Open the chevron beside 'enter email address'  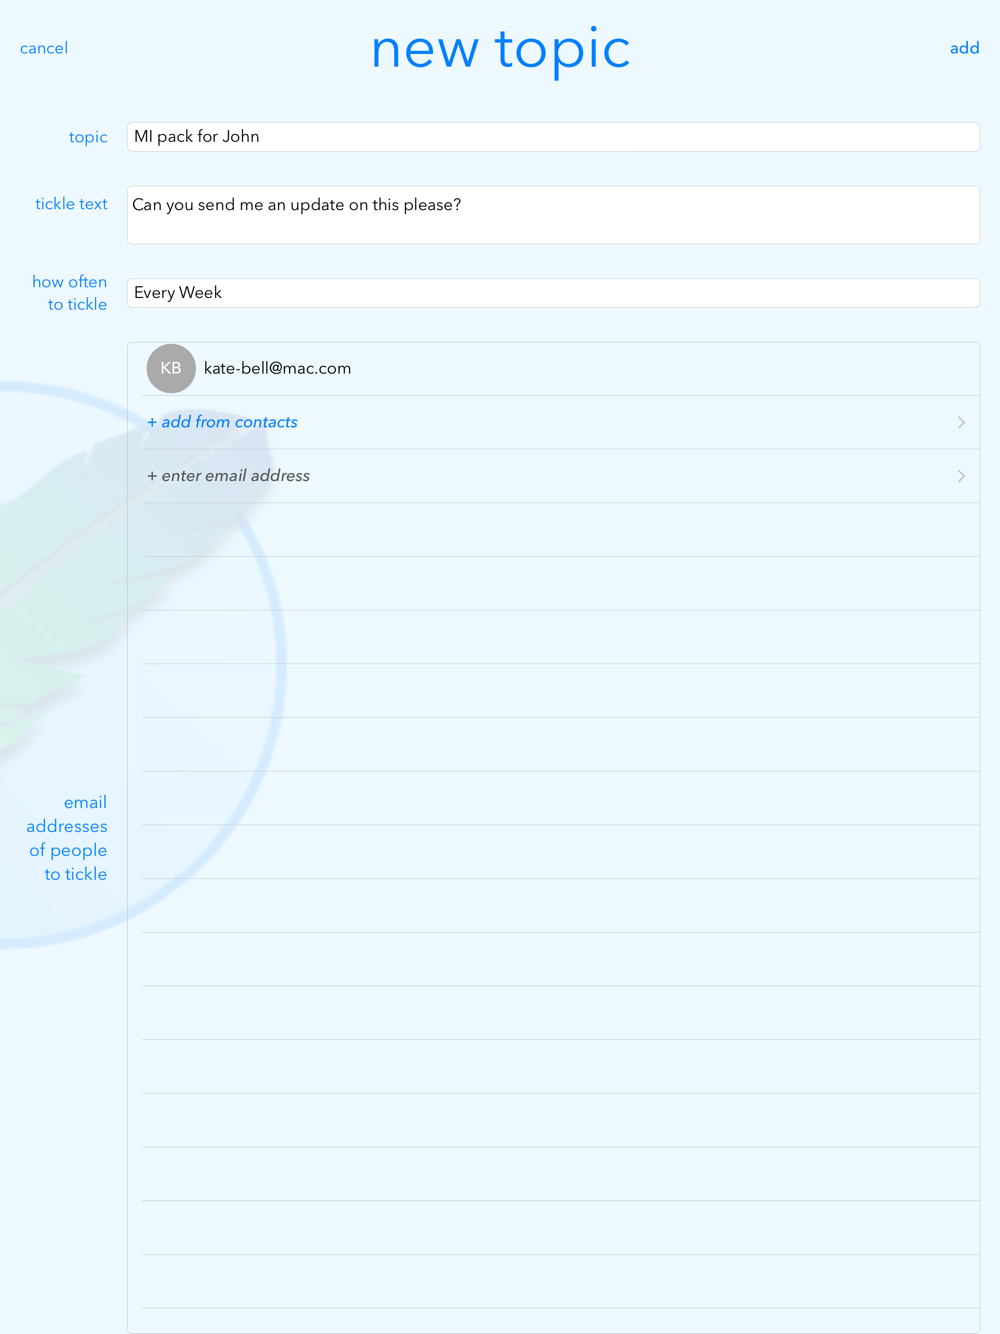[x=961, y=476]
